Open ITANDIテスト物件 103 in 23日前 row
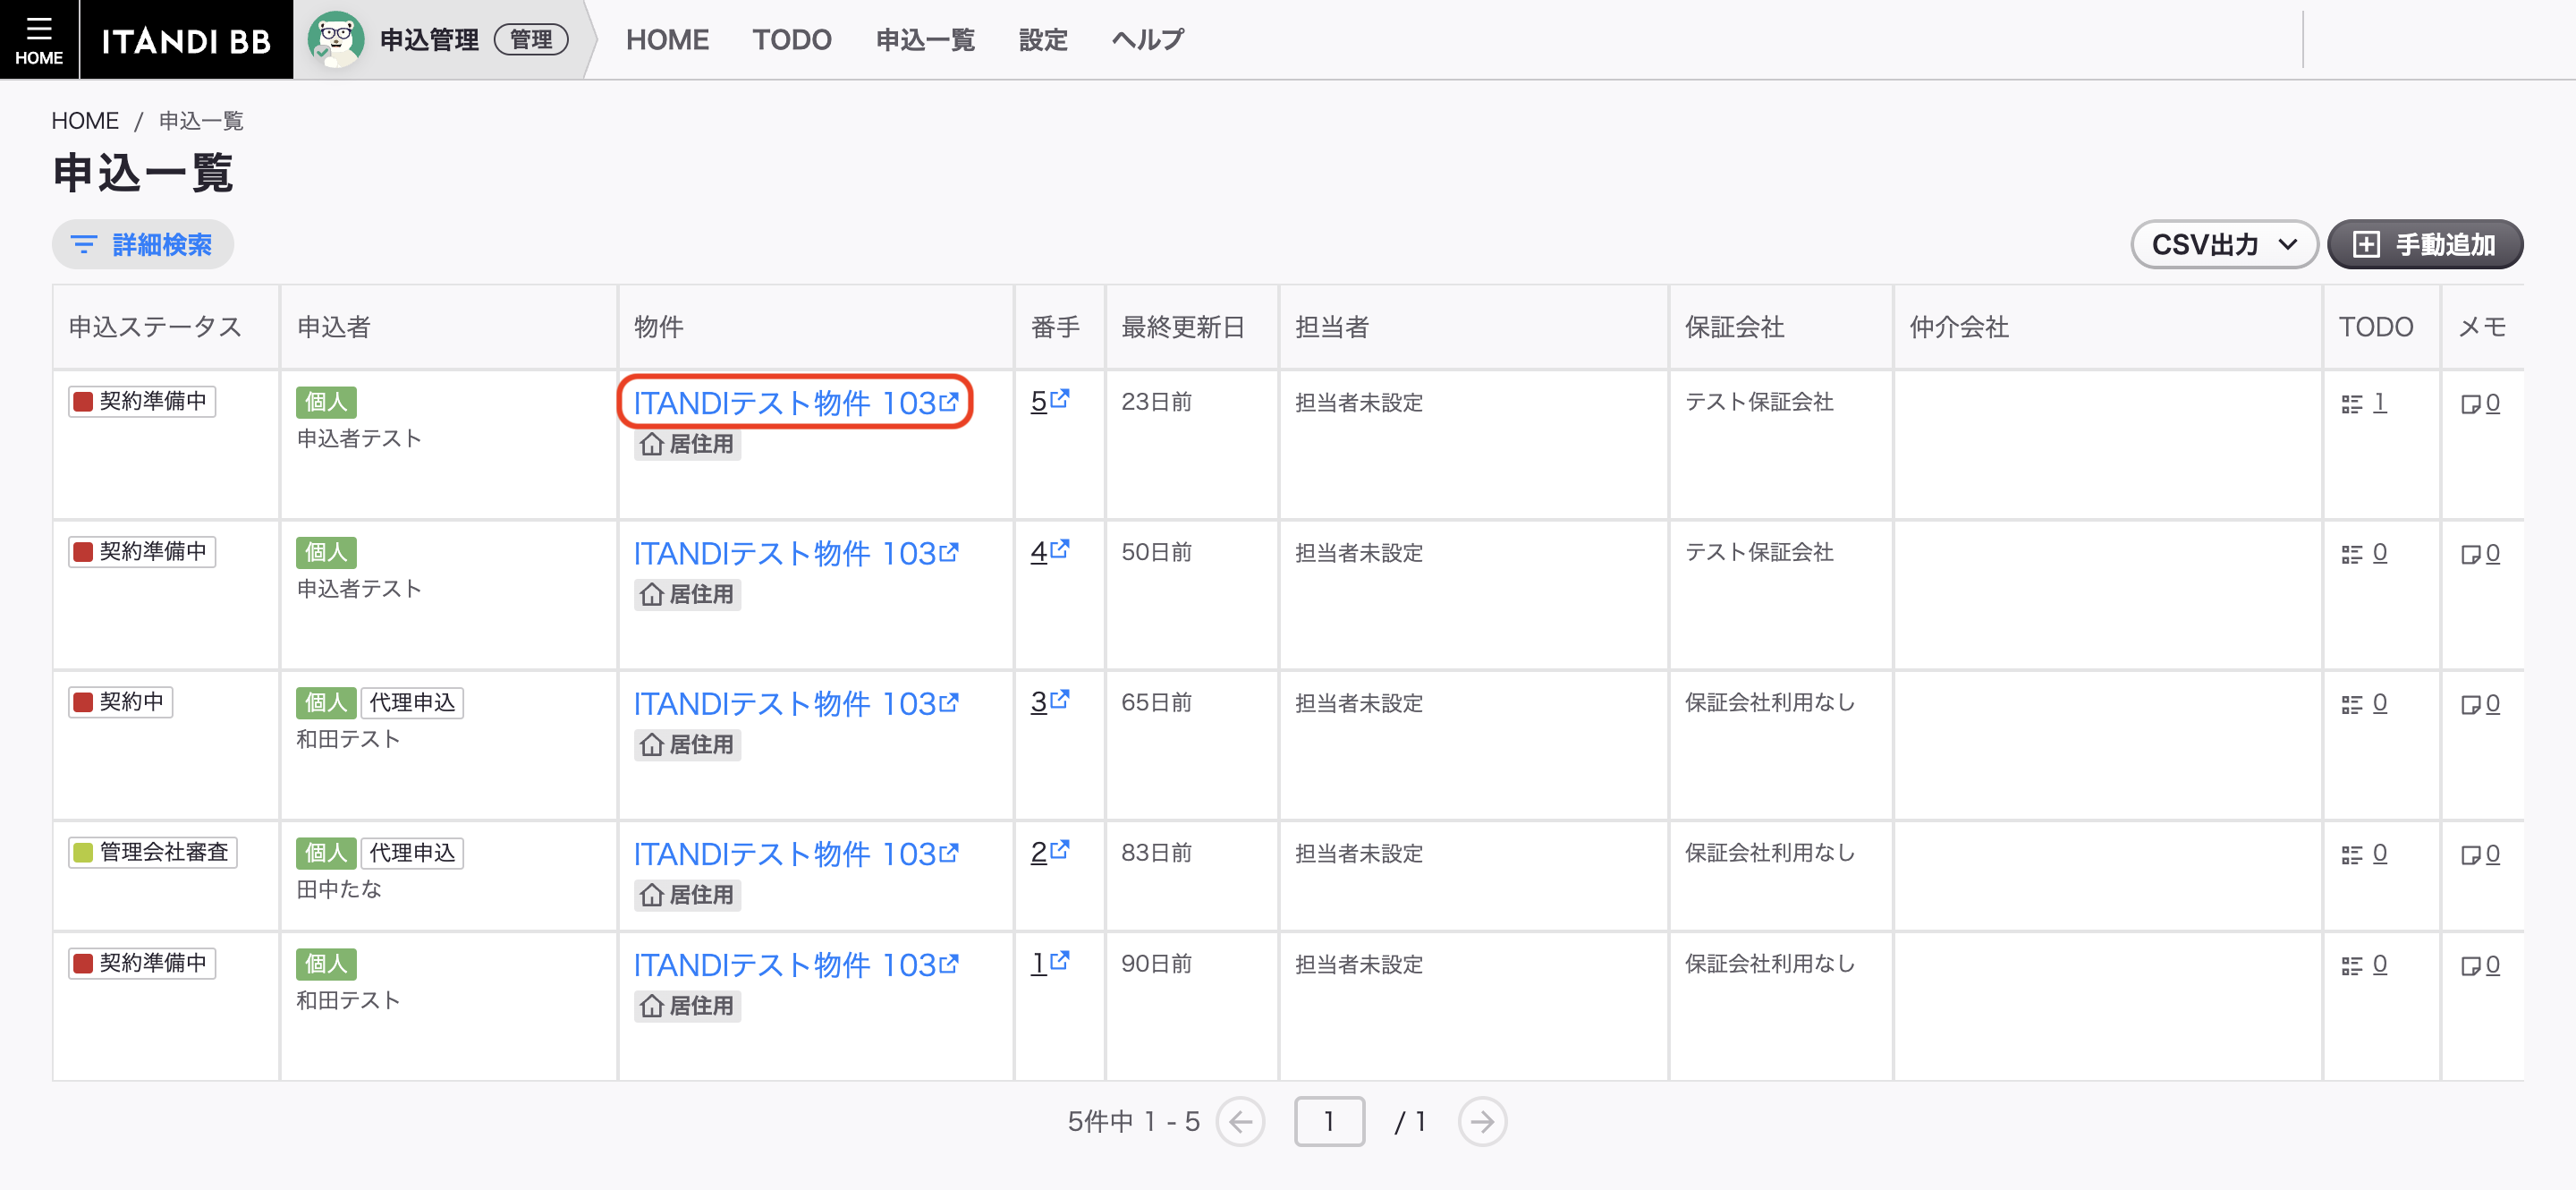This screenshot has height=1190, width=2576. coord(796,402)
